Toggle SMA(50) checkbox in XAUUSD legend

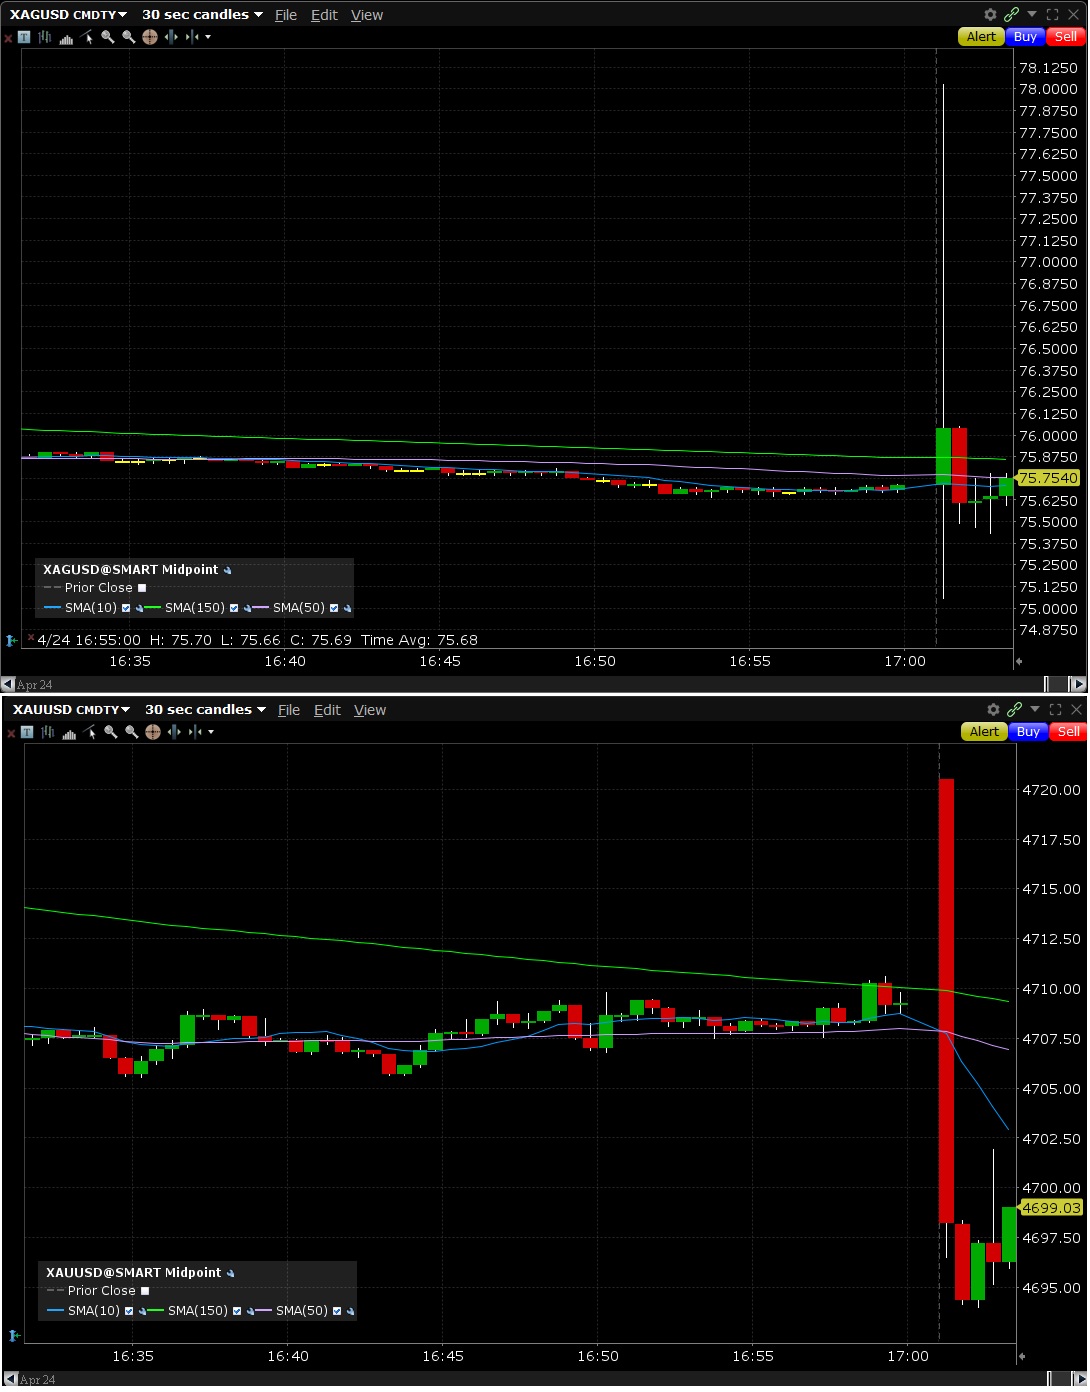[x=337, y=1311]
